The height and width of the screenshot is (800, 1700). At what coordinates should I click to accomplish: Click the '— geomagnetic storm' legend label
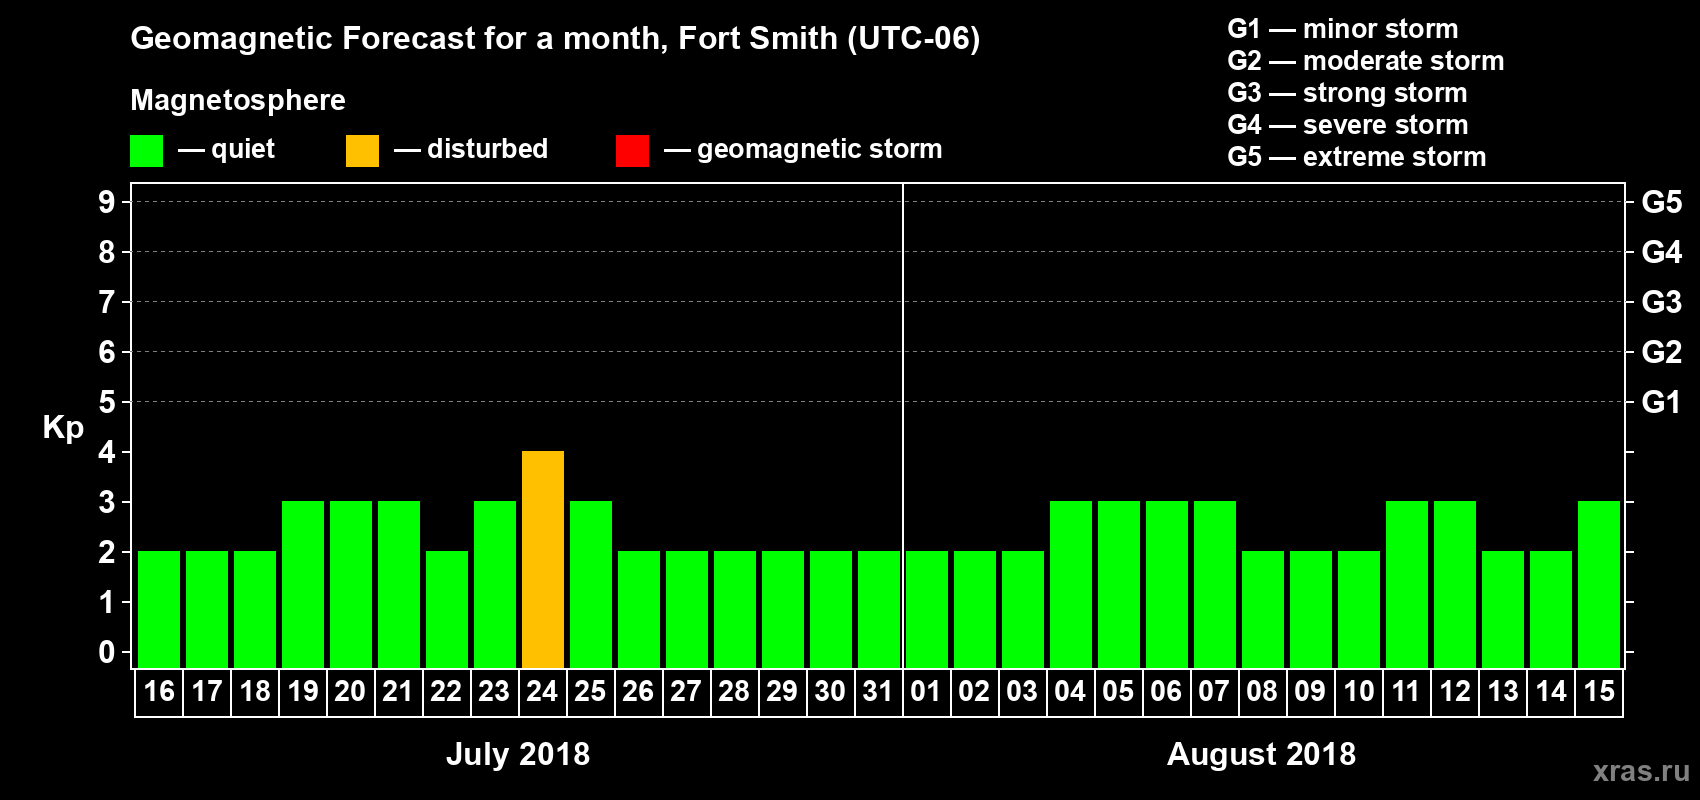[803, 150]
